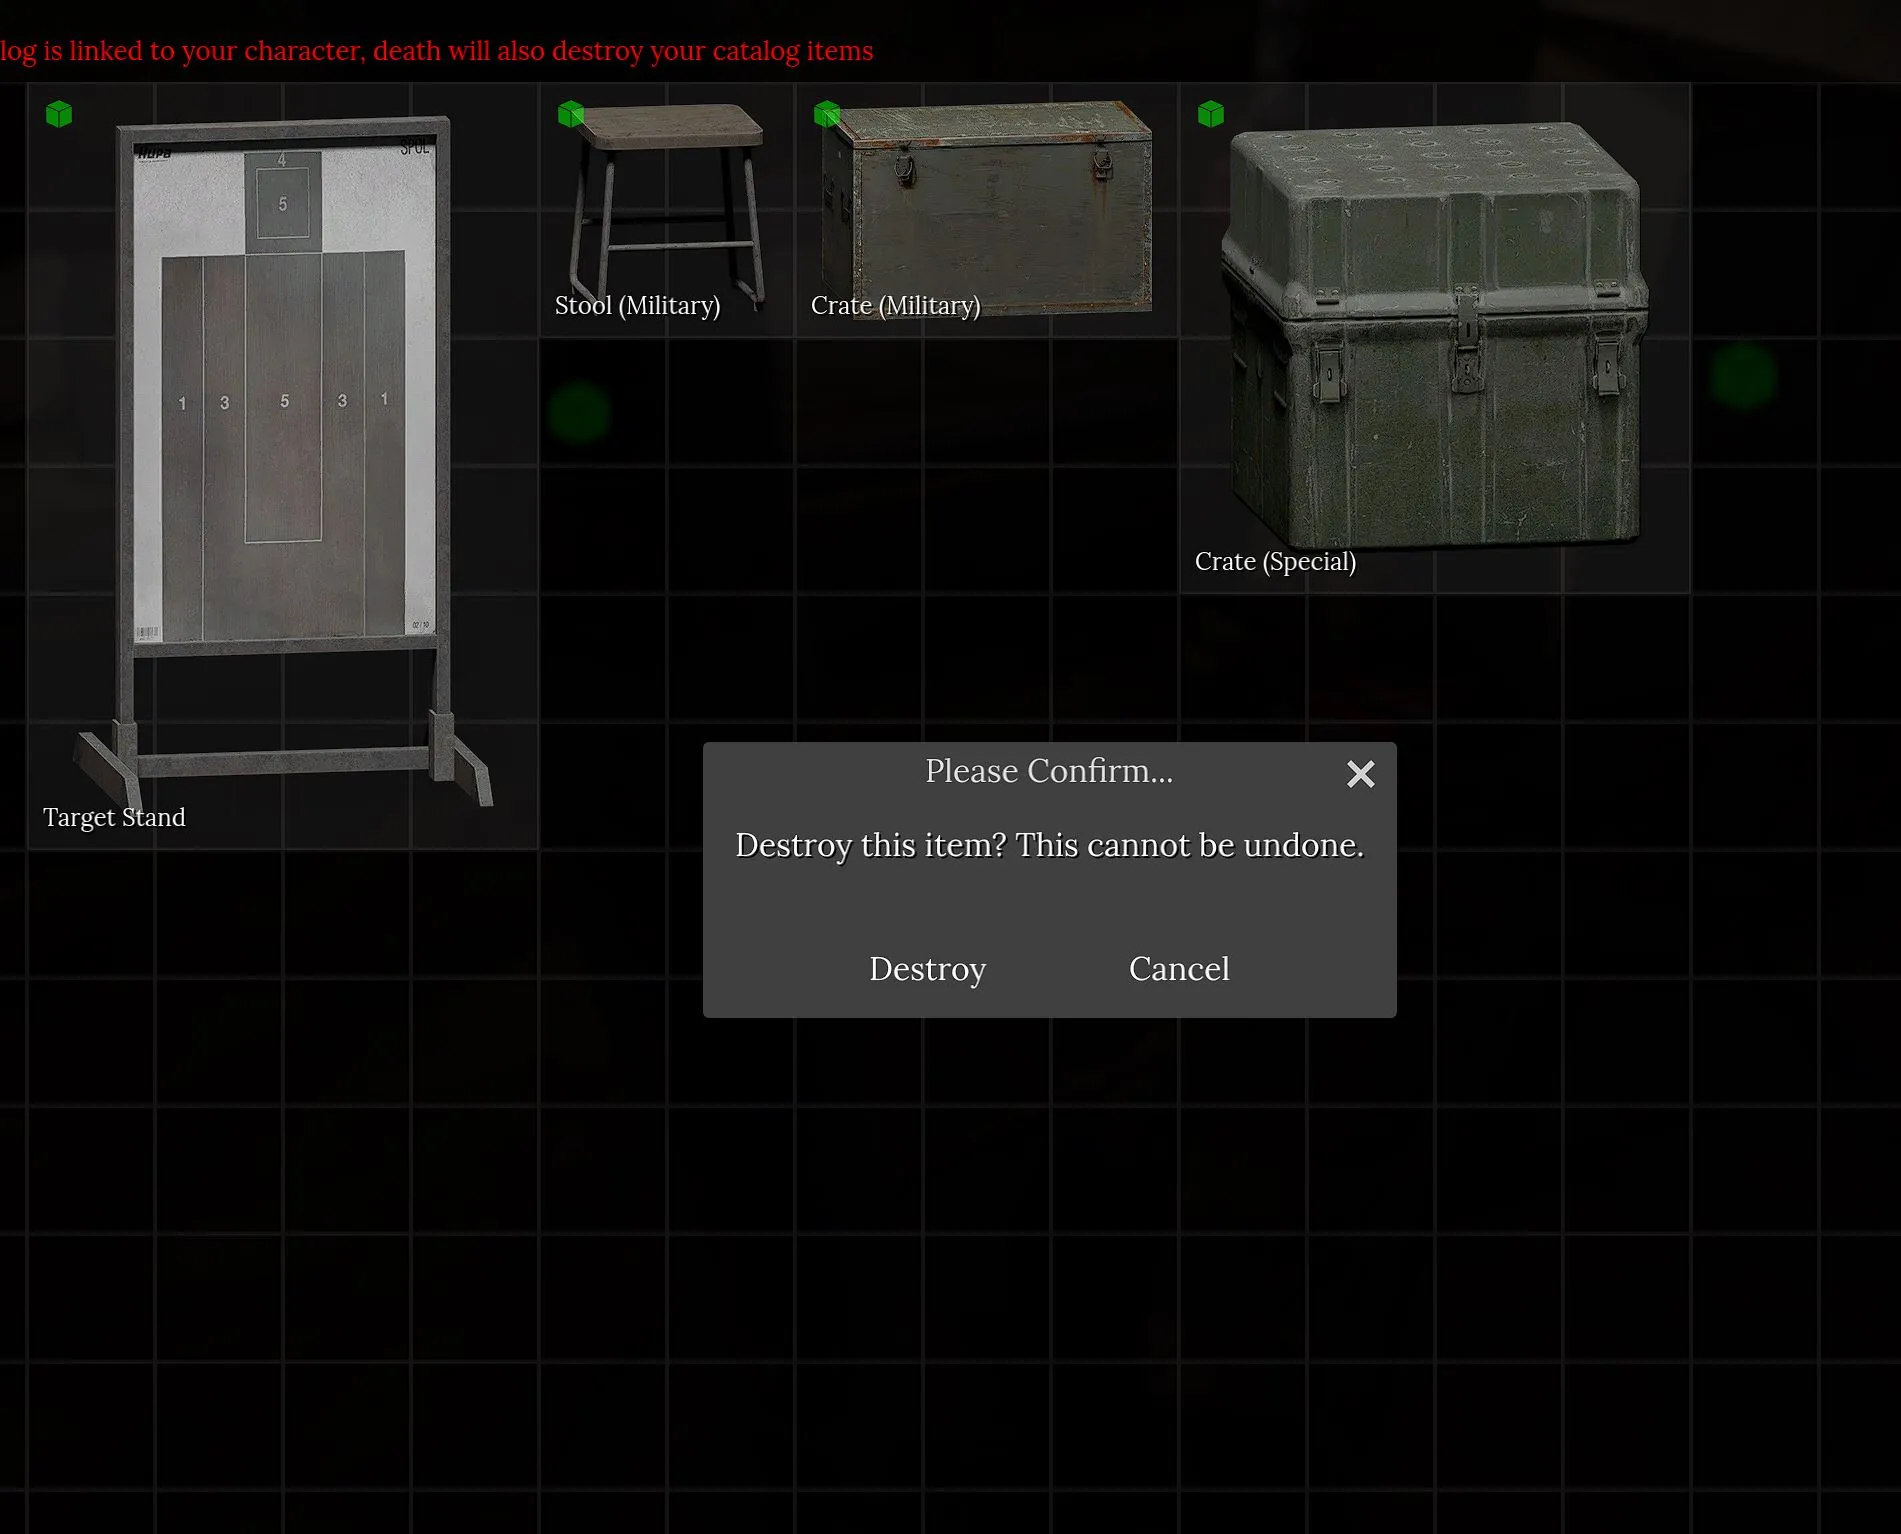Select the military stool image

coord(665,200)
